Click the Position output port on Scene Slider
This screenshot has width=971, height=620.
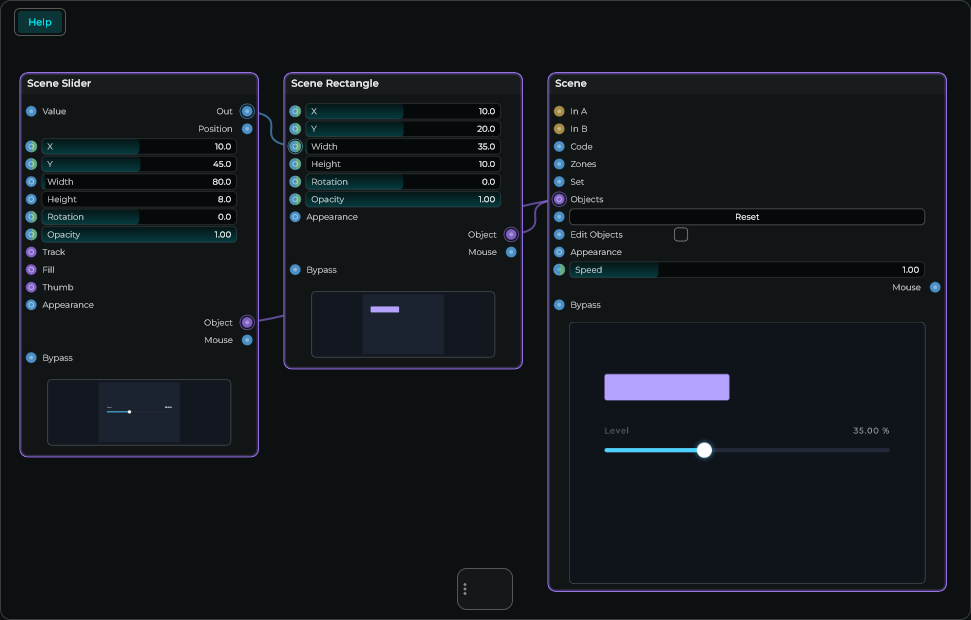coord(247,129)
